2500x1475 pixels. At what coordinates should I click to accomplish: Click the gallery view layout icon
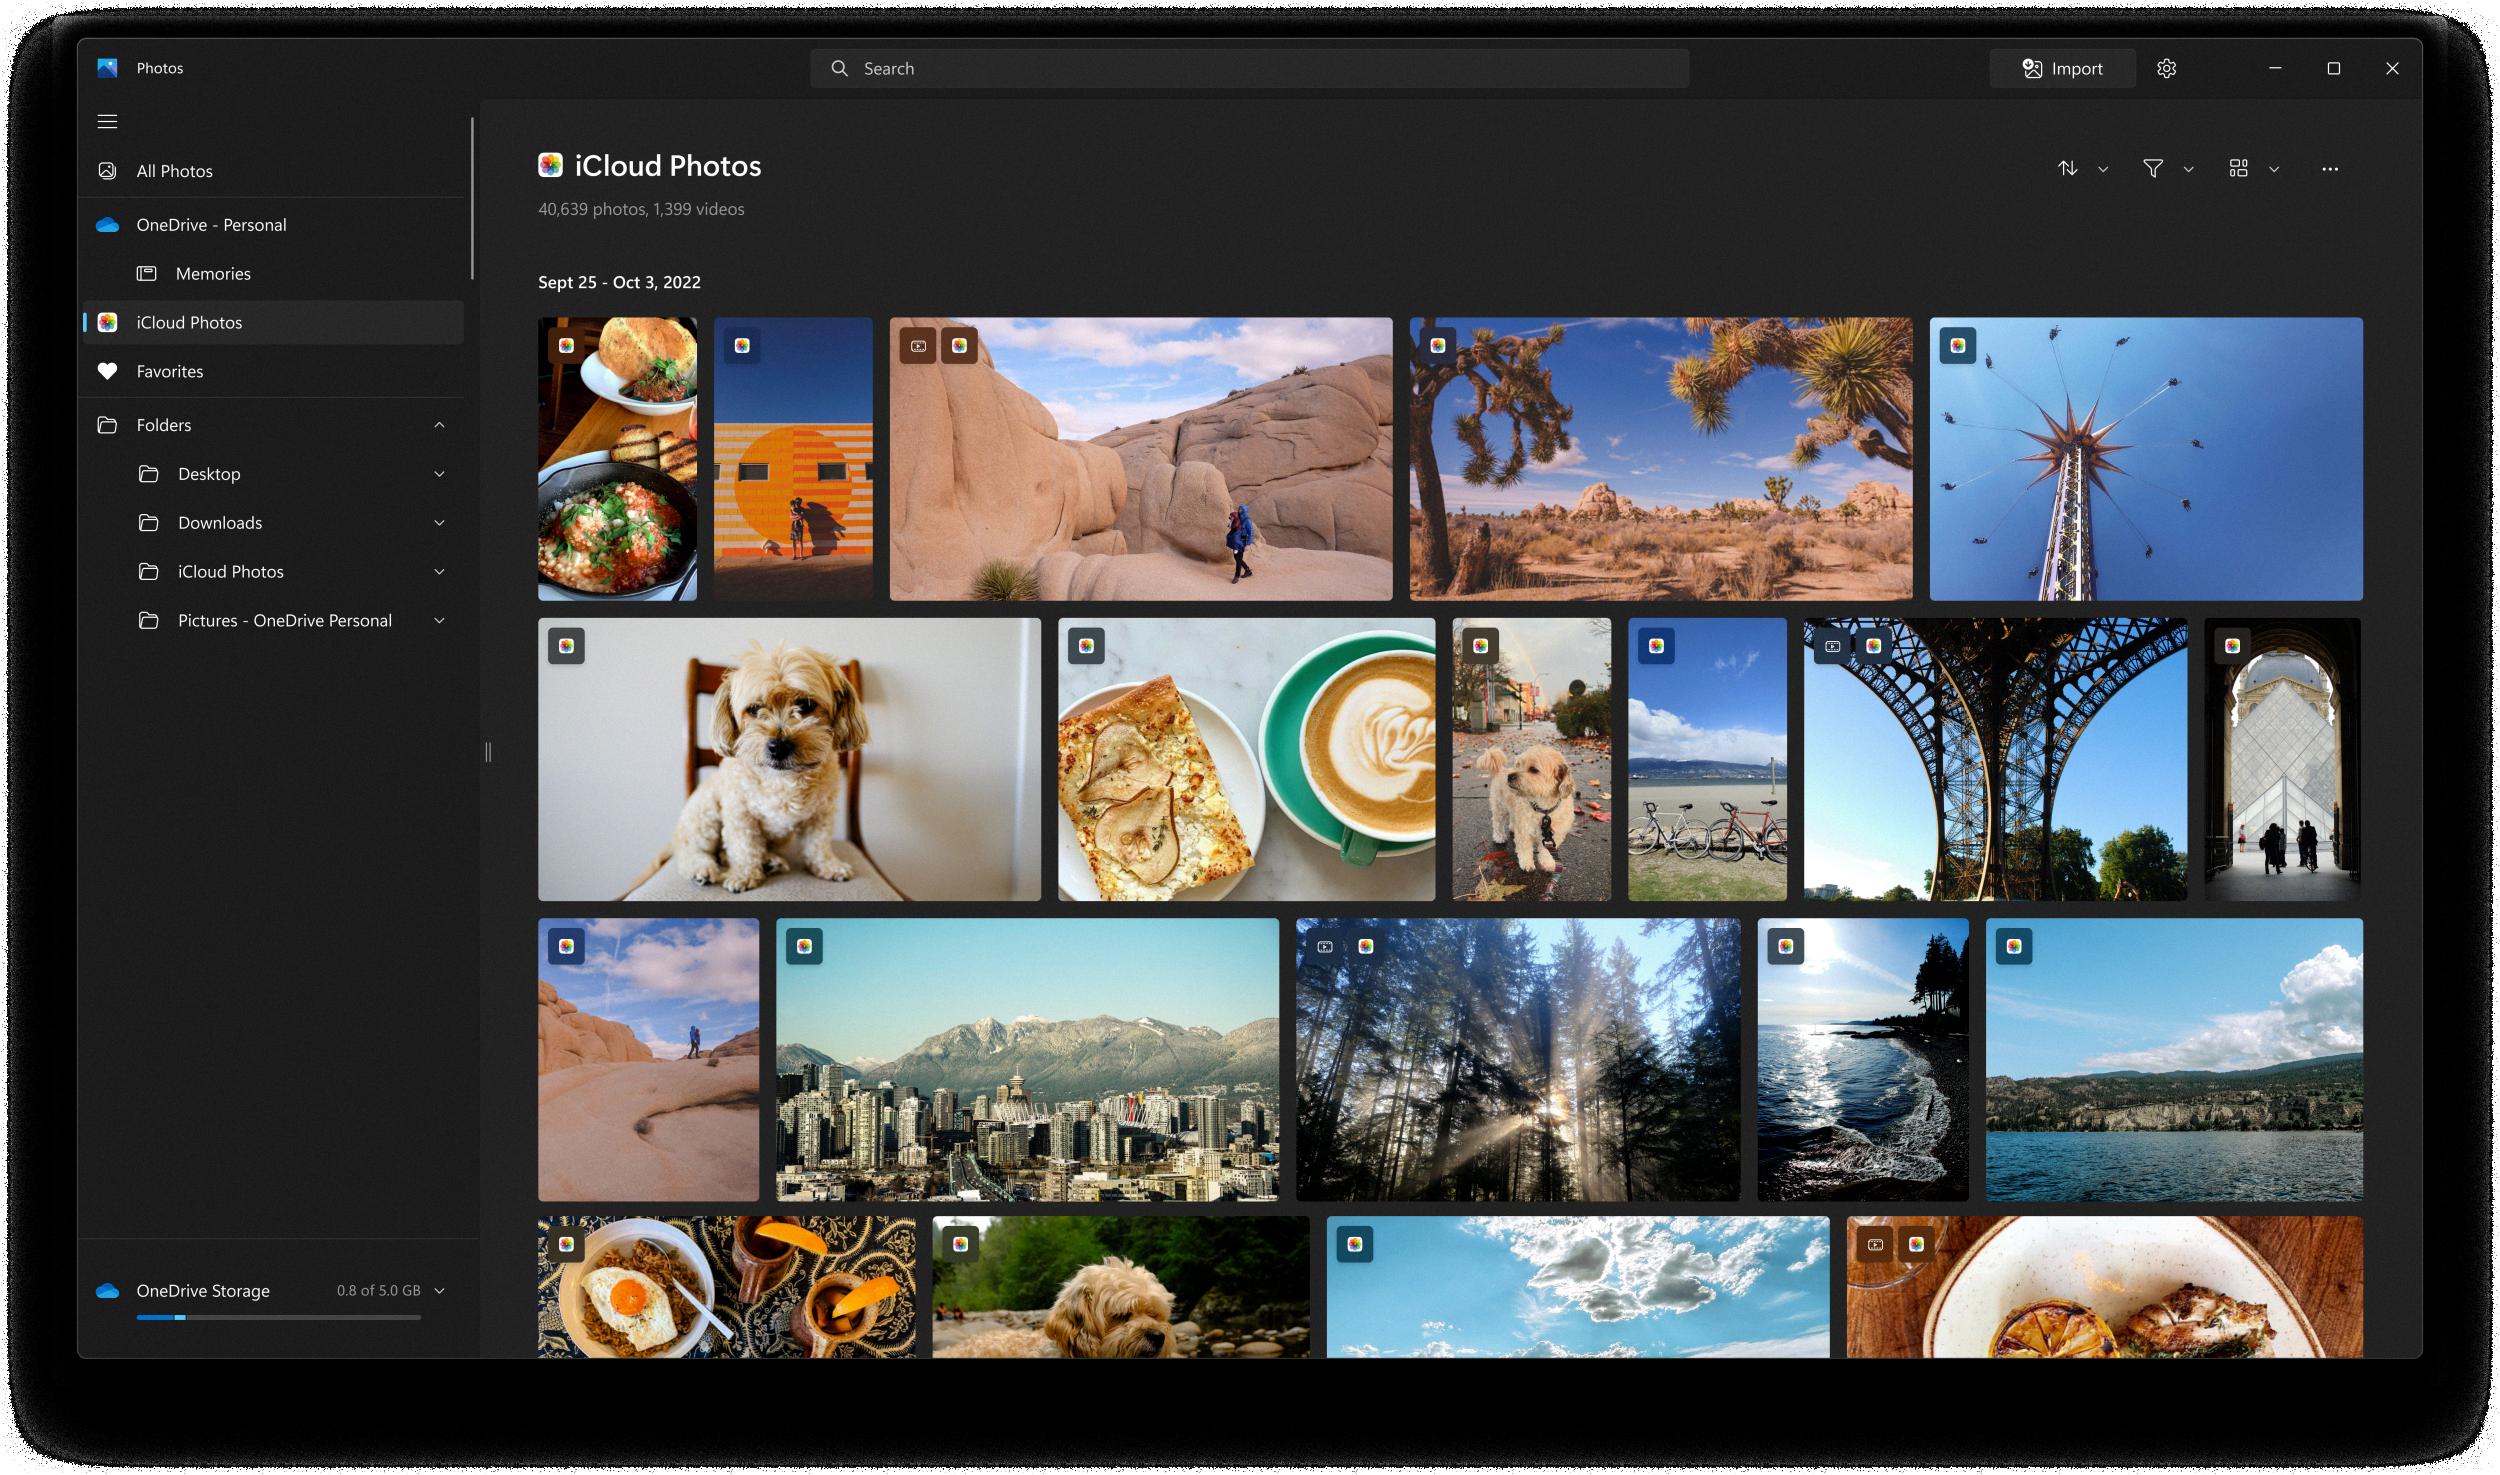coord(2238,168)
